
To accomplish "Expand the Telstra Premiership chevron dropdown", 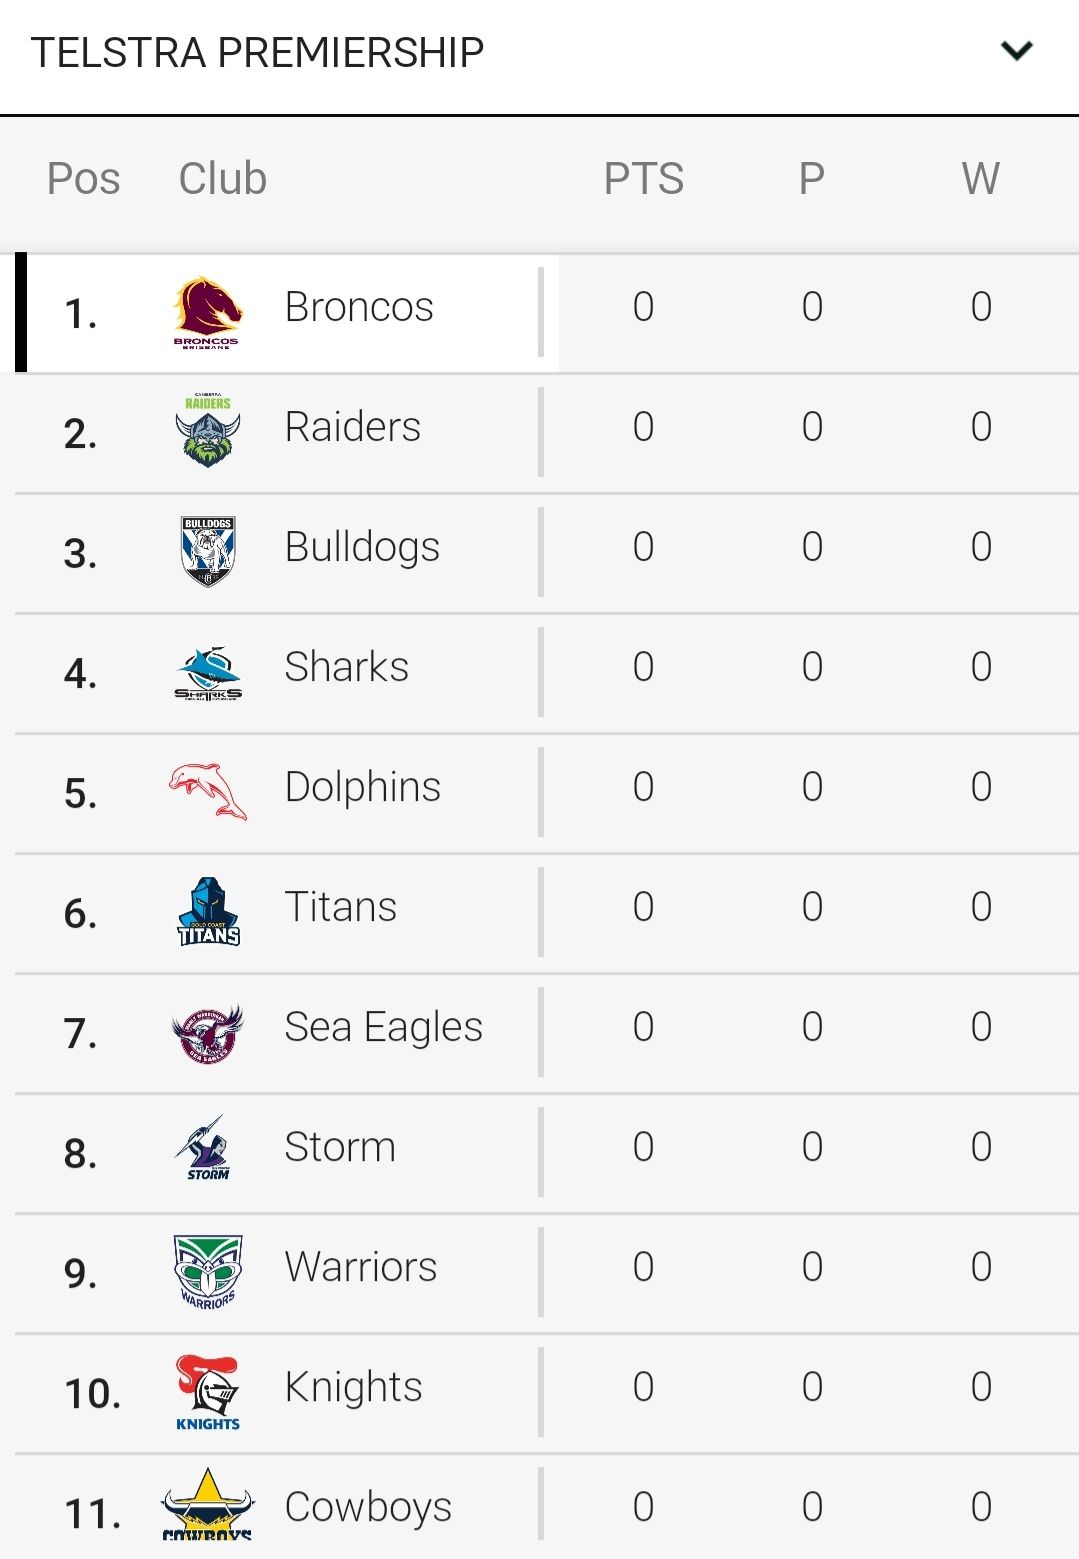I will 1016,51.
